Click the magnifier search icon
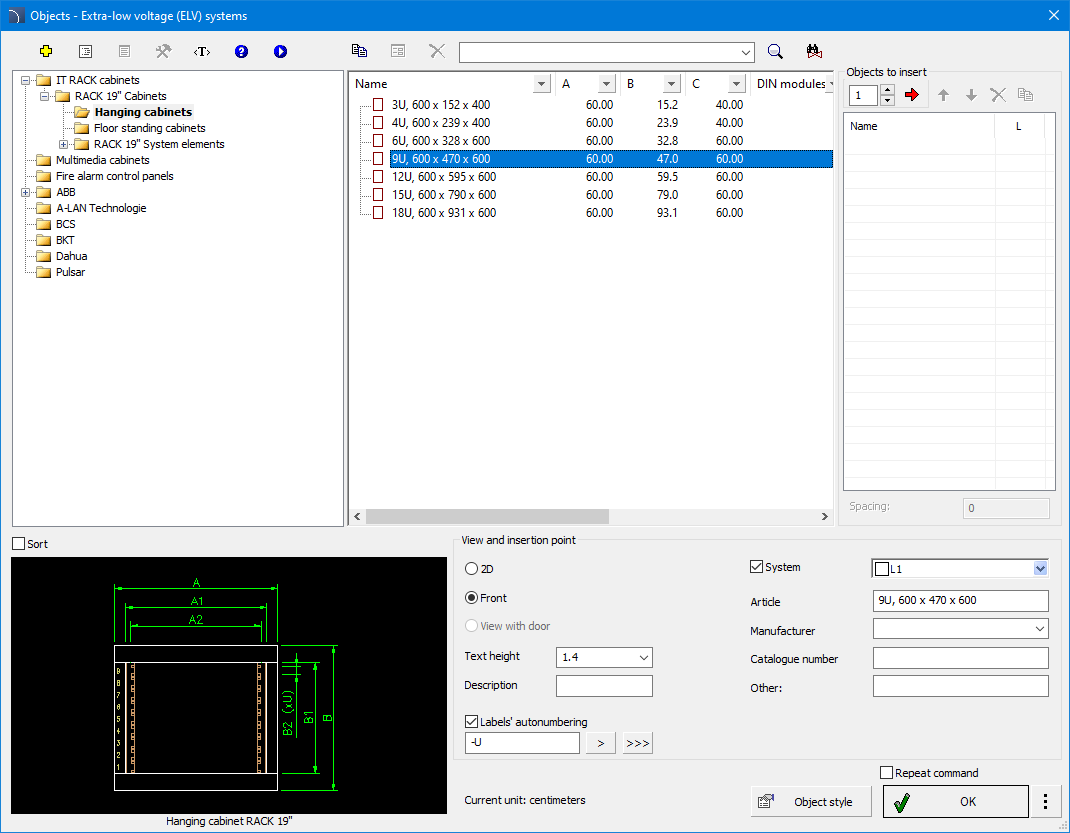Screen dimensions: 1070x833 tap(775, 51)
